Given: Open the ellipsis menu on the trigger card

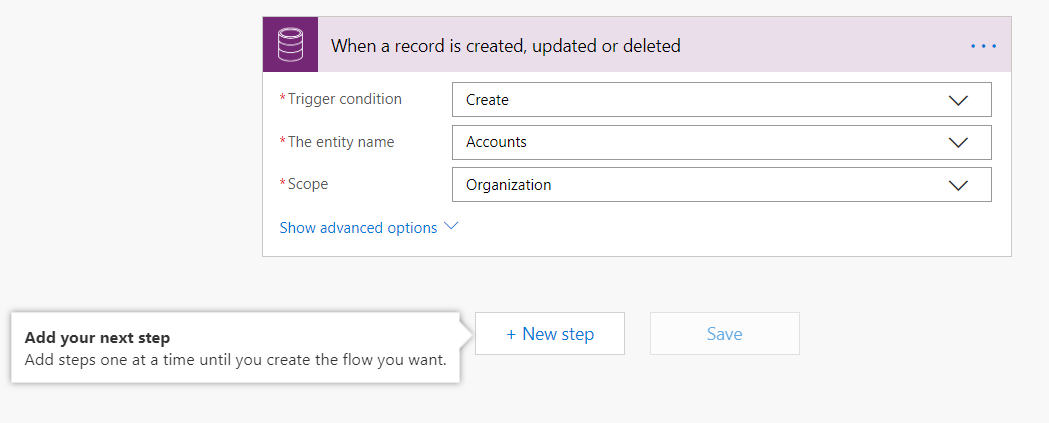Looking at the screenshot, I should tap(983, 46).
